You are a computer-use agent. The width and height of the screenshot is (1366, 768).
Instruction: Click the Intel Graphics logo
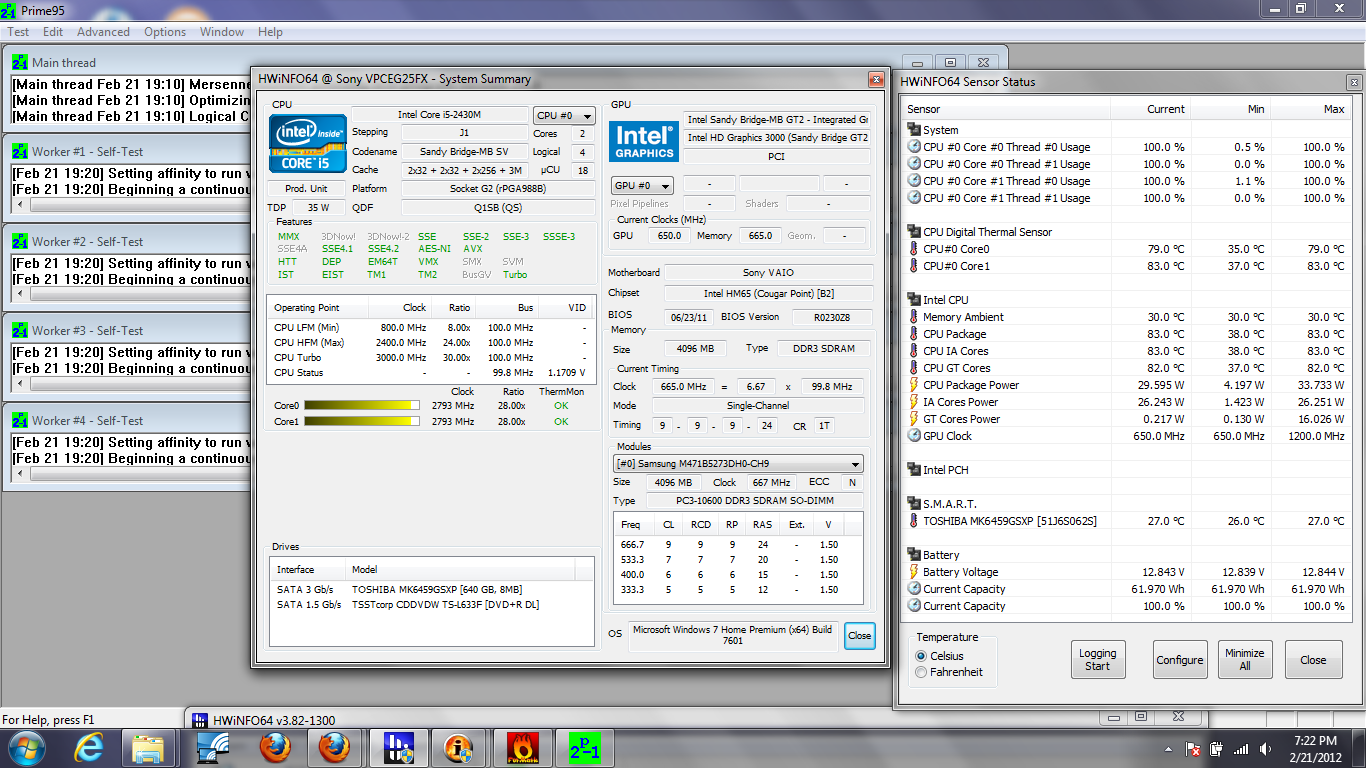point(645,141)
